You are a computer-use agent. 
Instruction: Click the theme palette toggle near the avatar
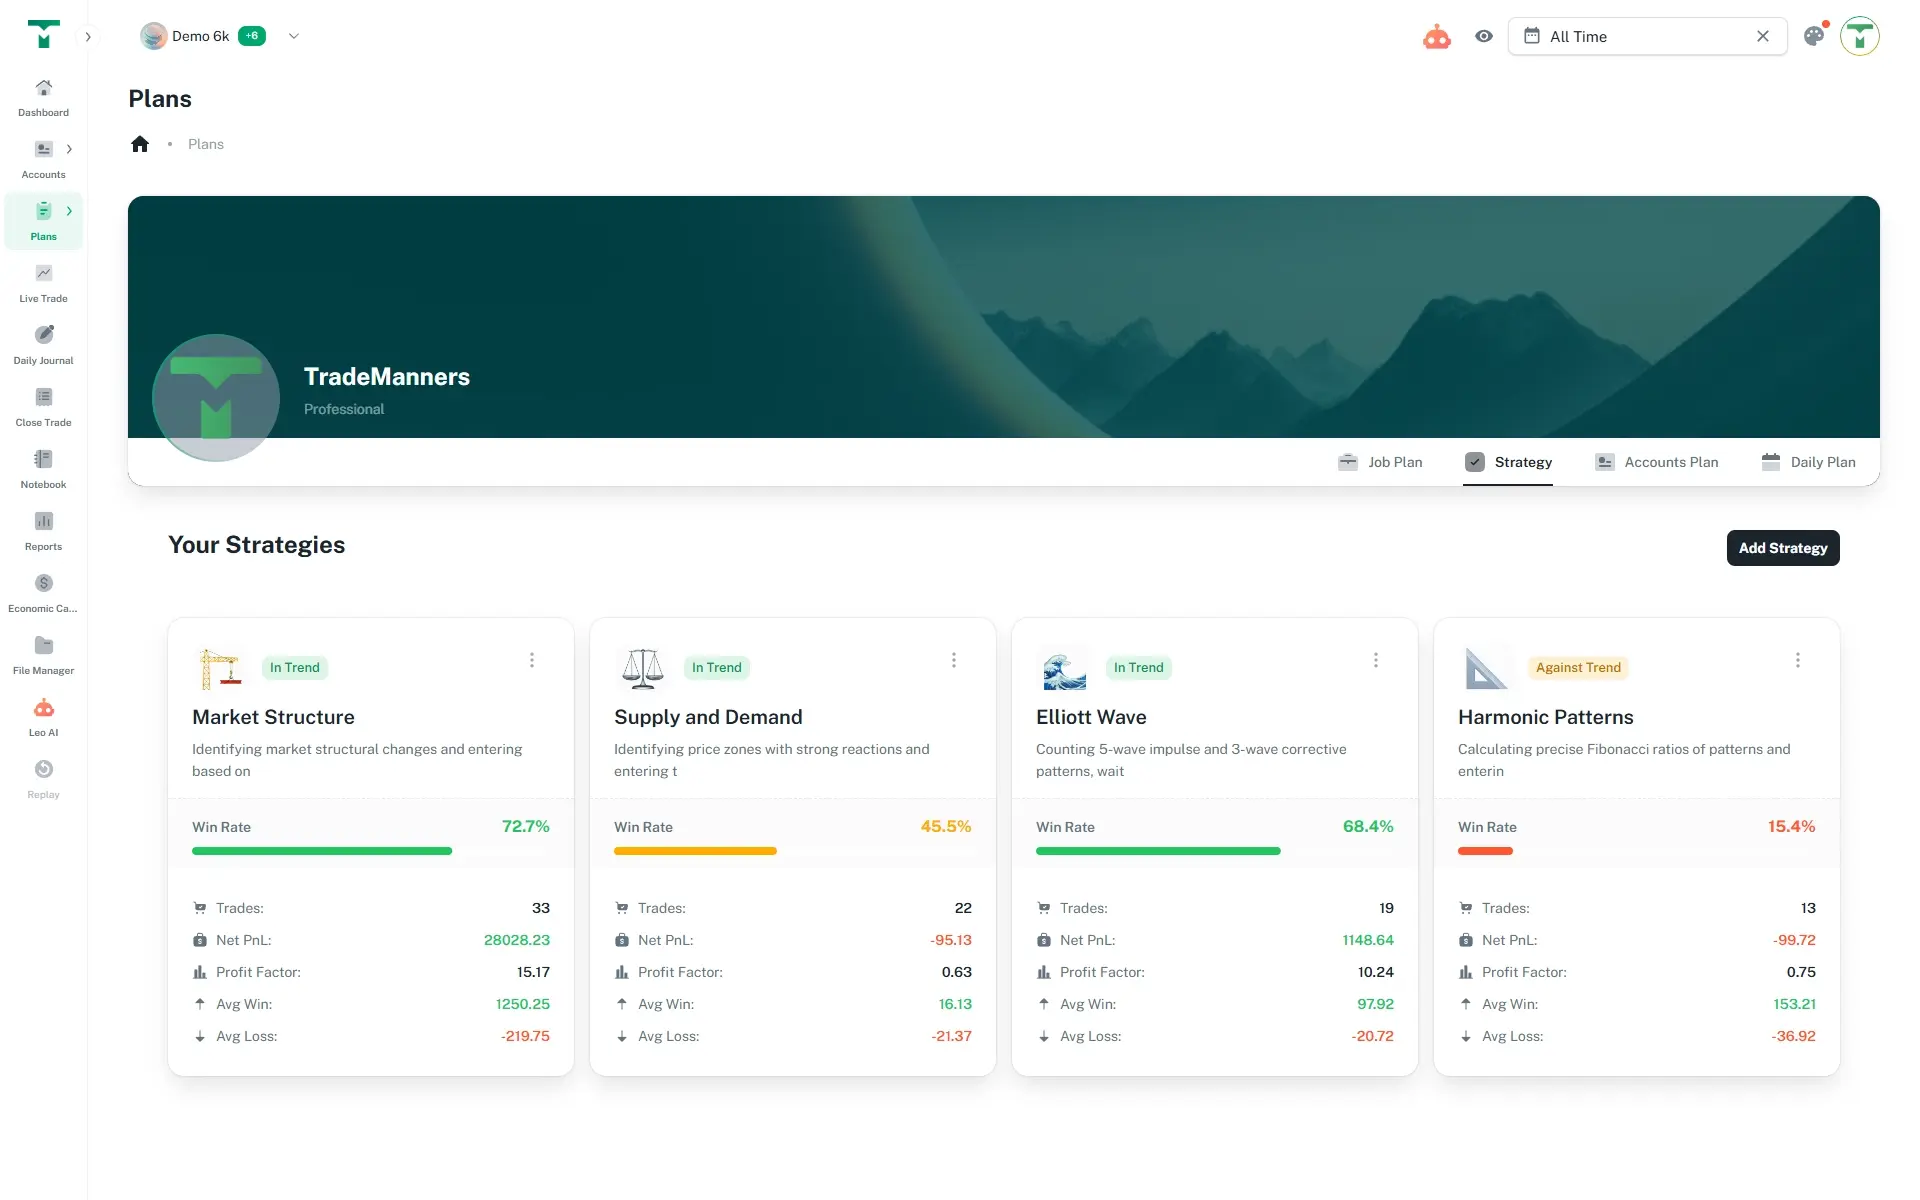pyautogui.click(x=1815, y=36)
